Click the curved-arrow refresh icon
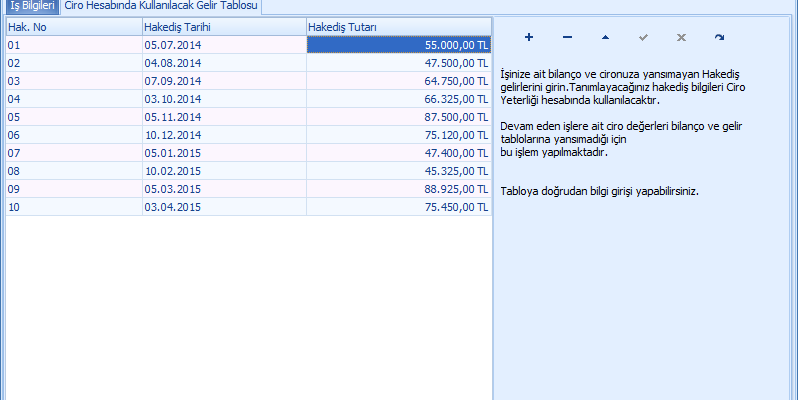 click(719, 38)
